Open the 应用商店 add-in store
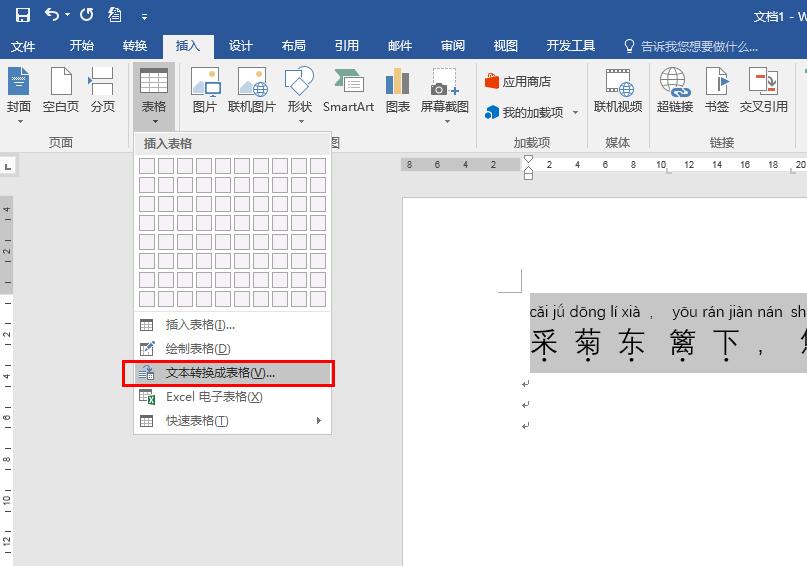The image size is (807, 566). pos(518,81)
